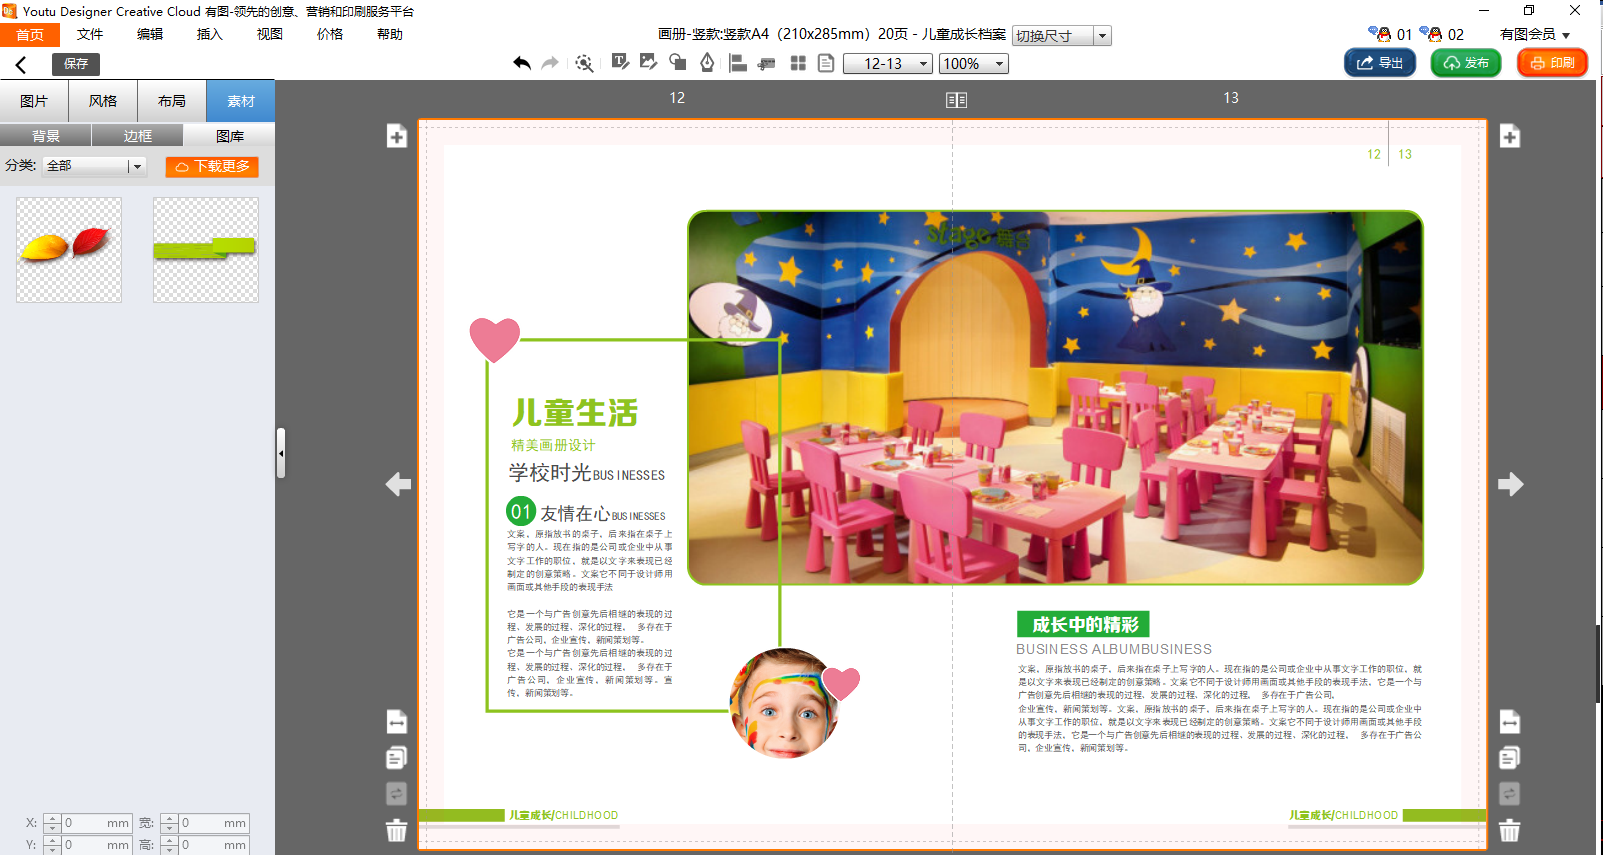This screenshot has width=1603, height=855.
Task: Open the 插入 menu
Action: click(x=209, y=34)
